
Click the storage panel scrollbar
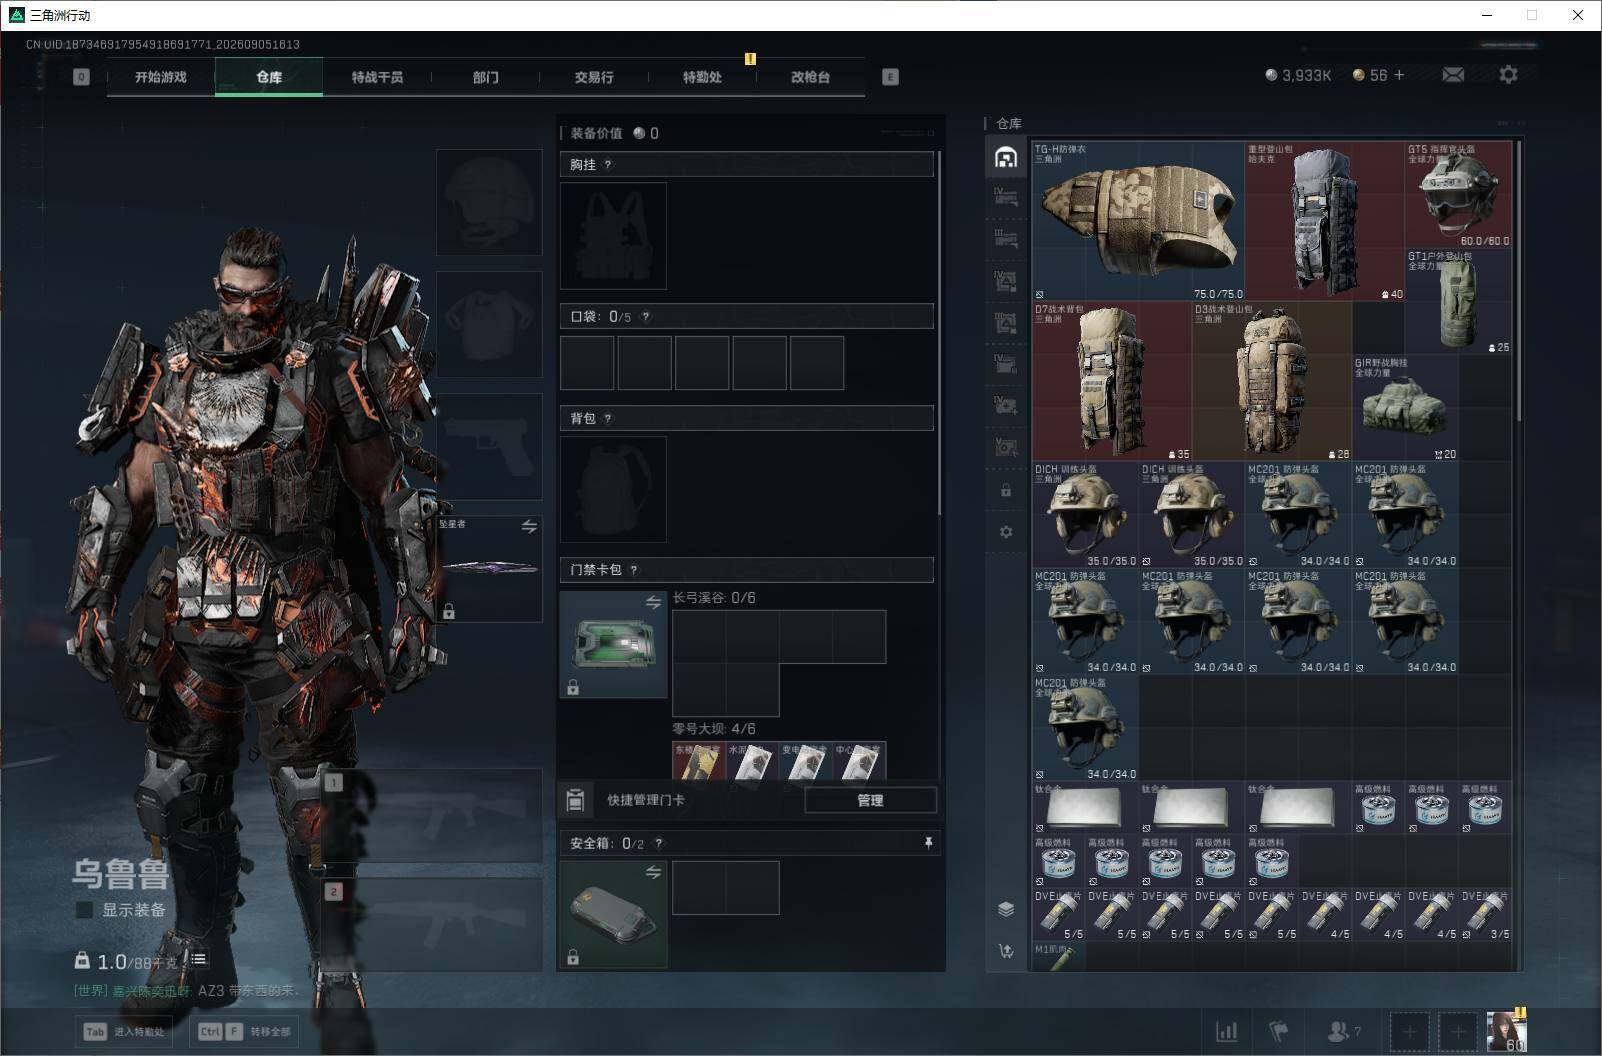pyautogui.click(x=1519, y=280)
